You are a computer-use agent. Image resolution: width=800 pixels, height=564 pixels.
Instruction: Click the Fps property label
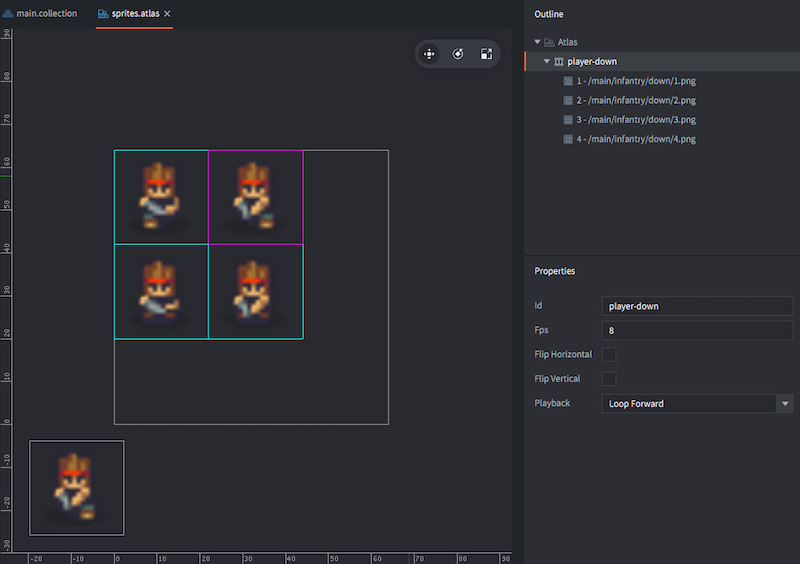541,330
